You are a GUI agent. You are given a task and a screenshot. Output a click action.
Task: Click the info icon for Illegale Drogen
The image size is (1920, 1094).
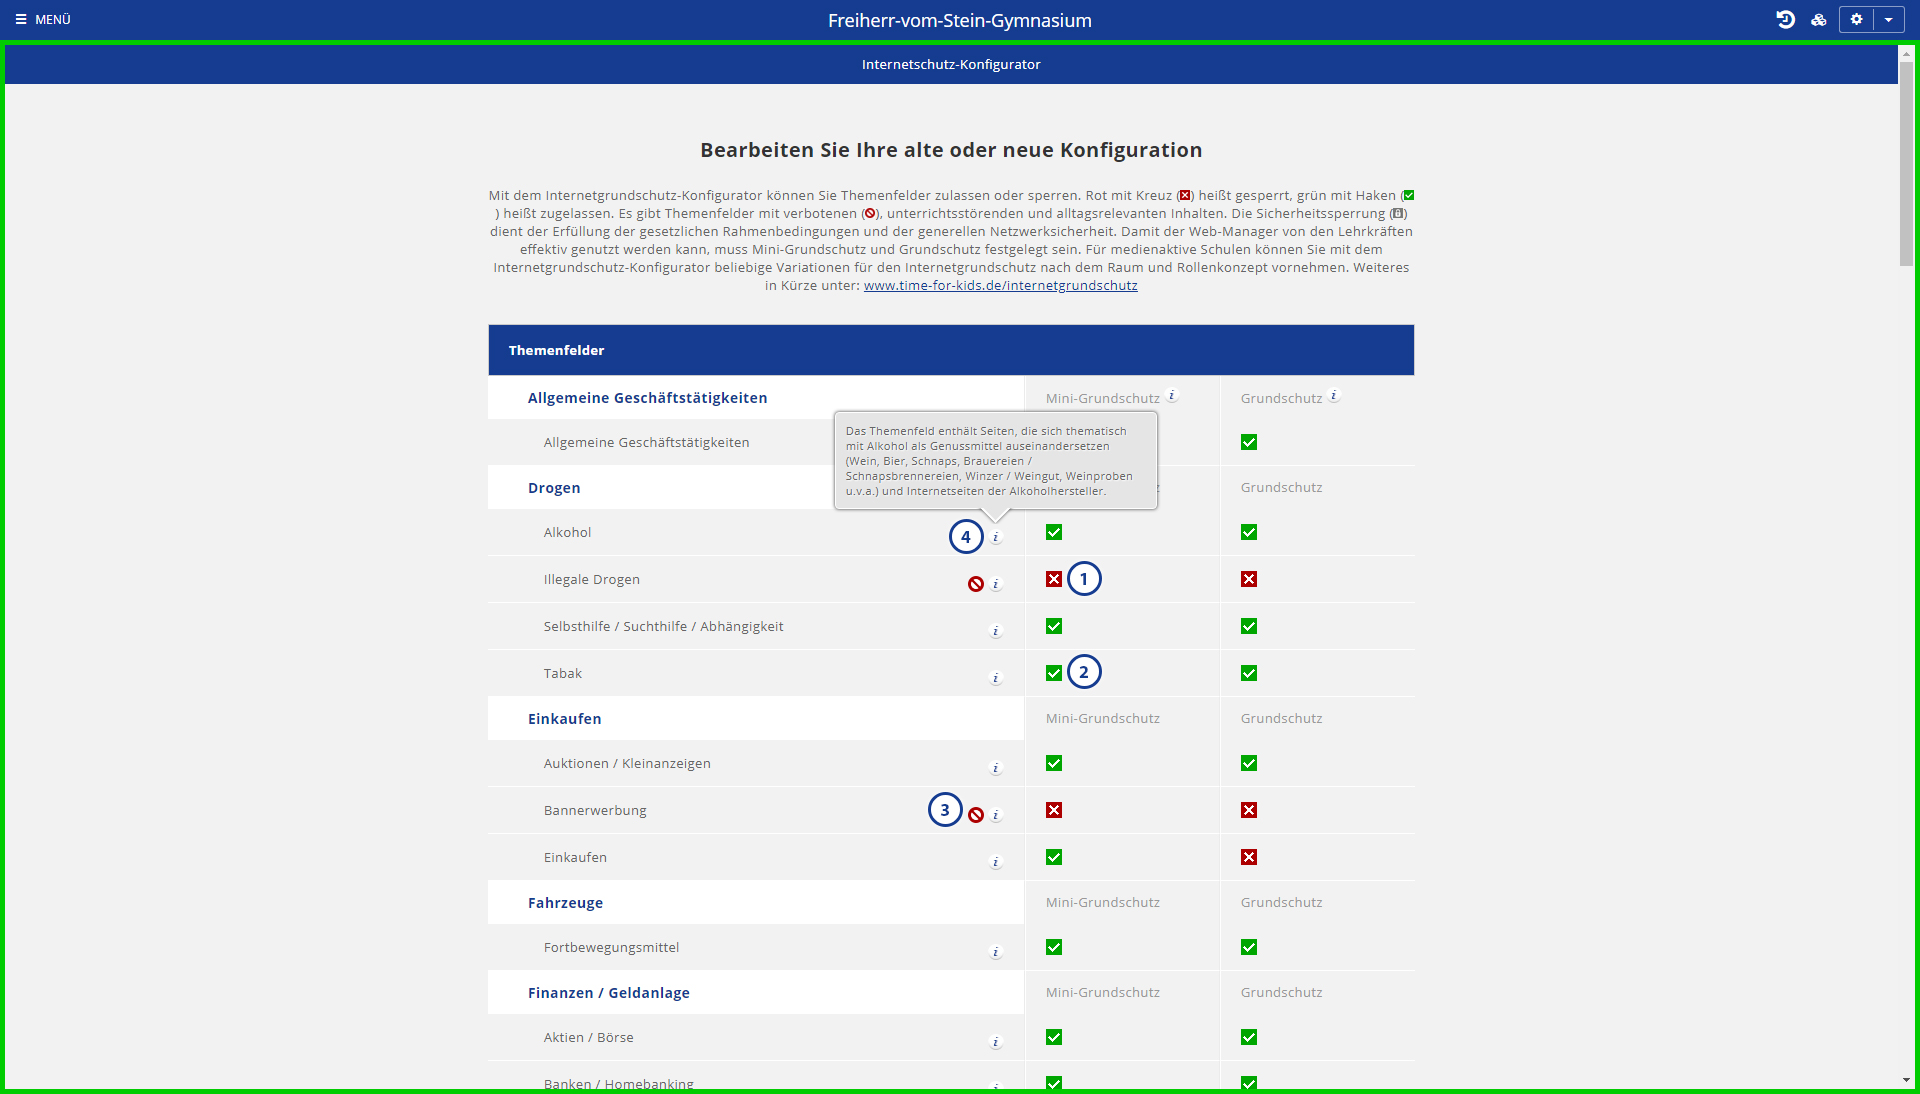pyautogui.click(x=996, y=584)
